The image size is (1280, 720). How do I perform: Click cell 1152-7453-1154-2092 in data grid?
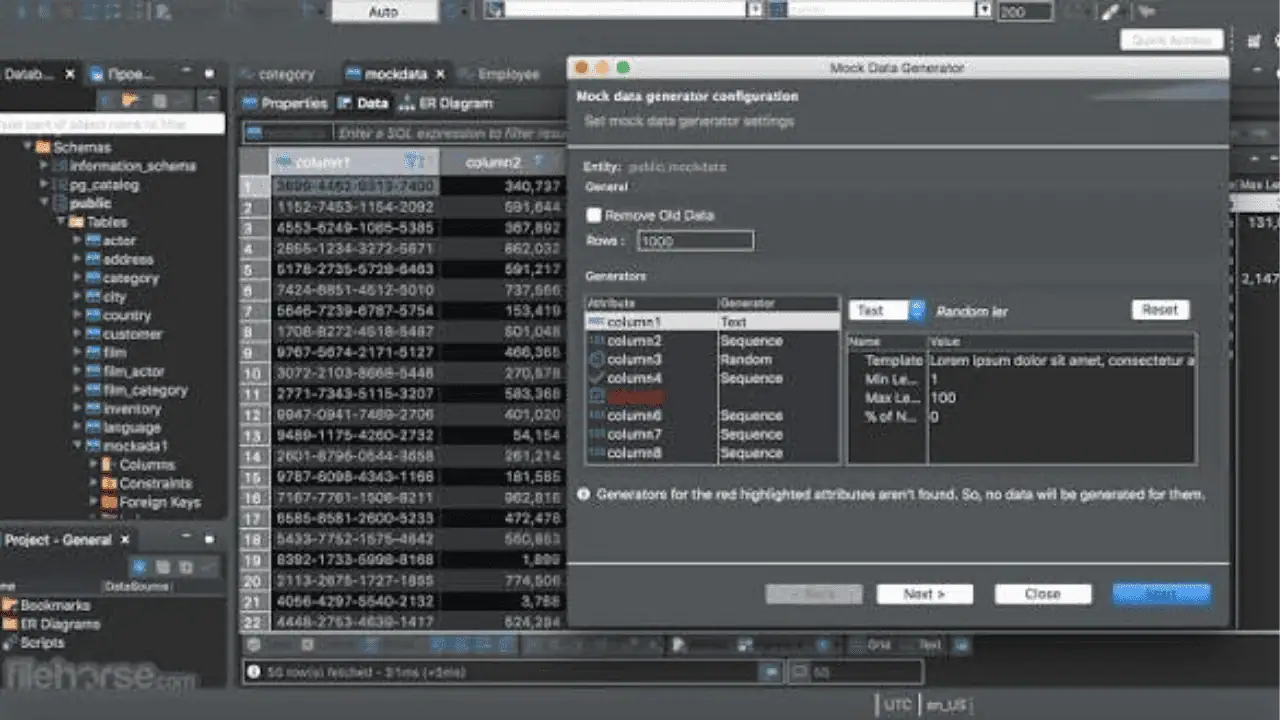point(355,207)
